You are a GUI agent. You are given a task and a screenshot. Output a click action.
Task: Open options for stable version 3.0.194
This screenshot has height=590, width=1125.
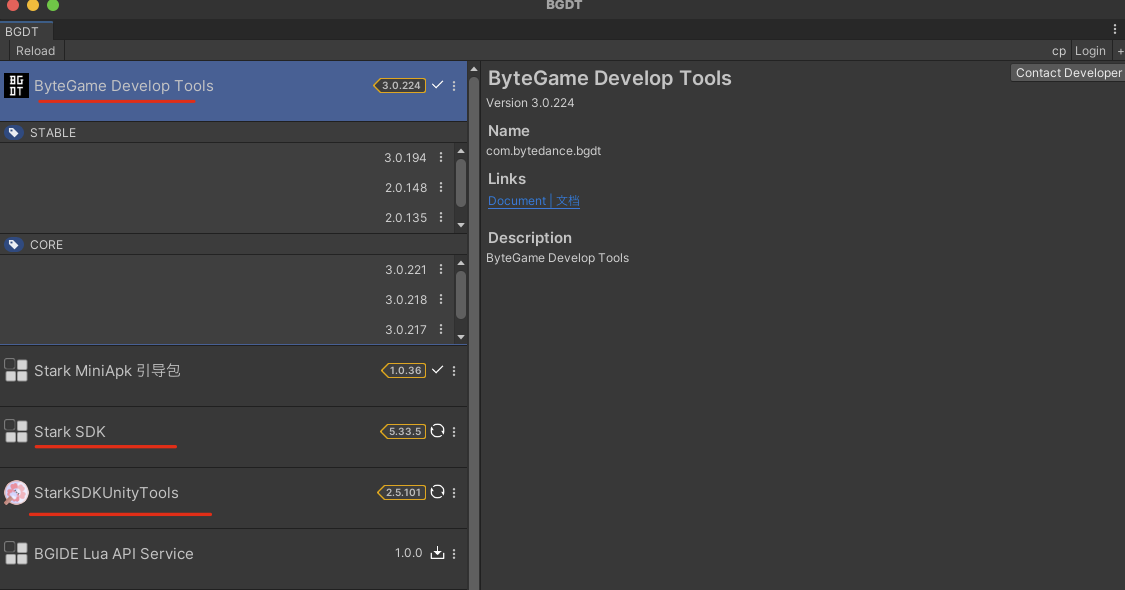coord(441,157)
